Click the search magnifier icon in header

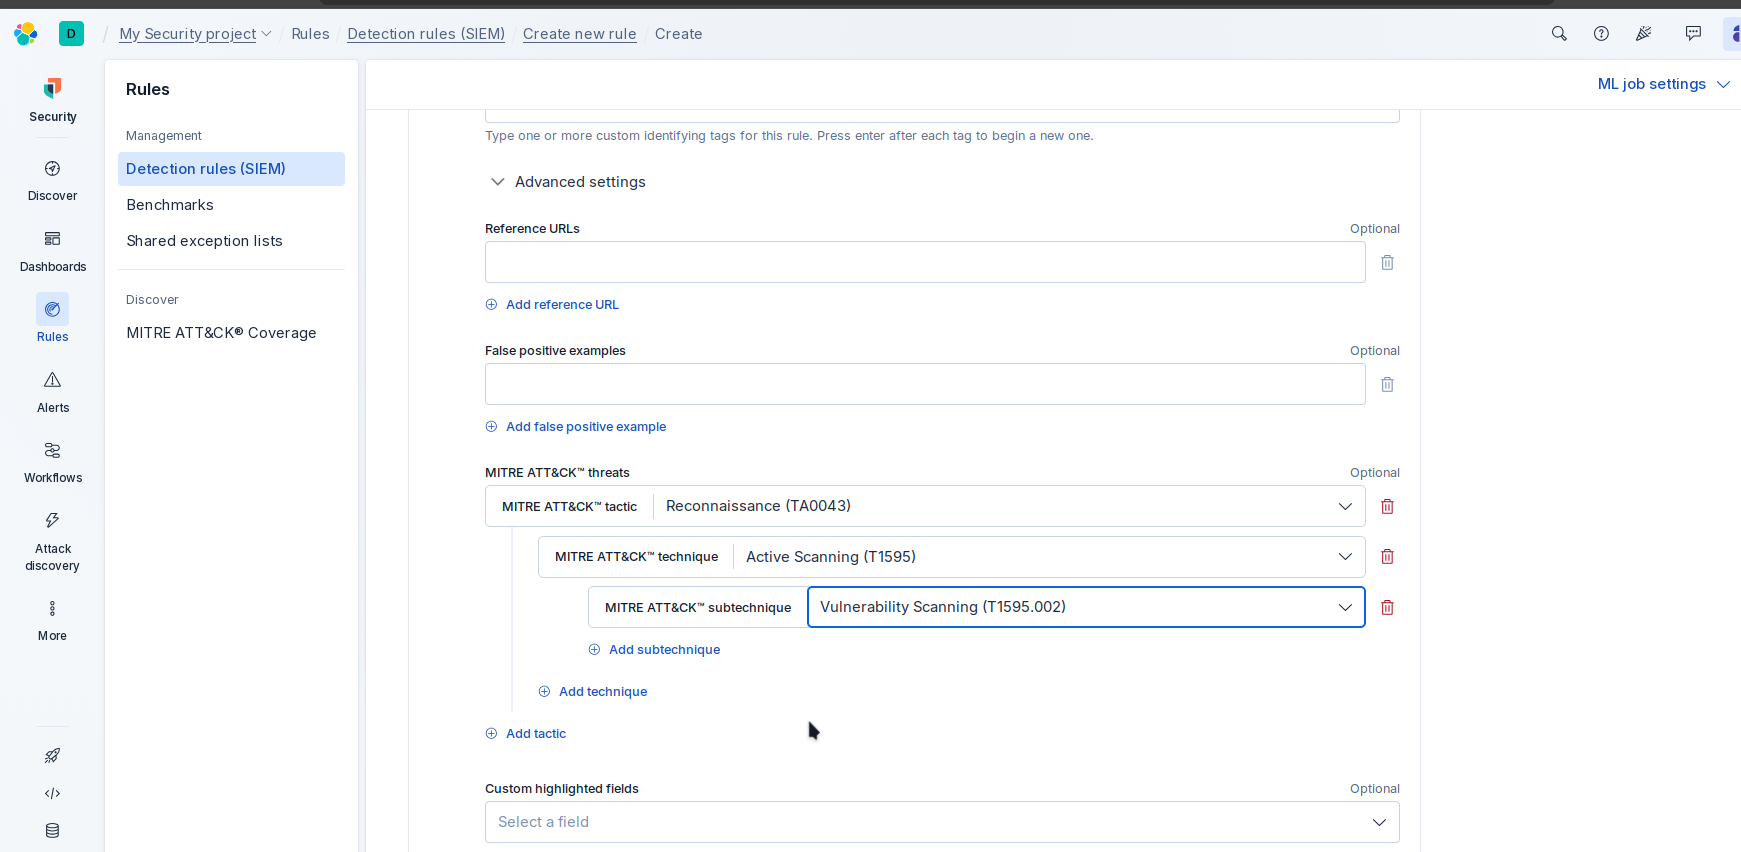click(x=1558, y=34)
